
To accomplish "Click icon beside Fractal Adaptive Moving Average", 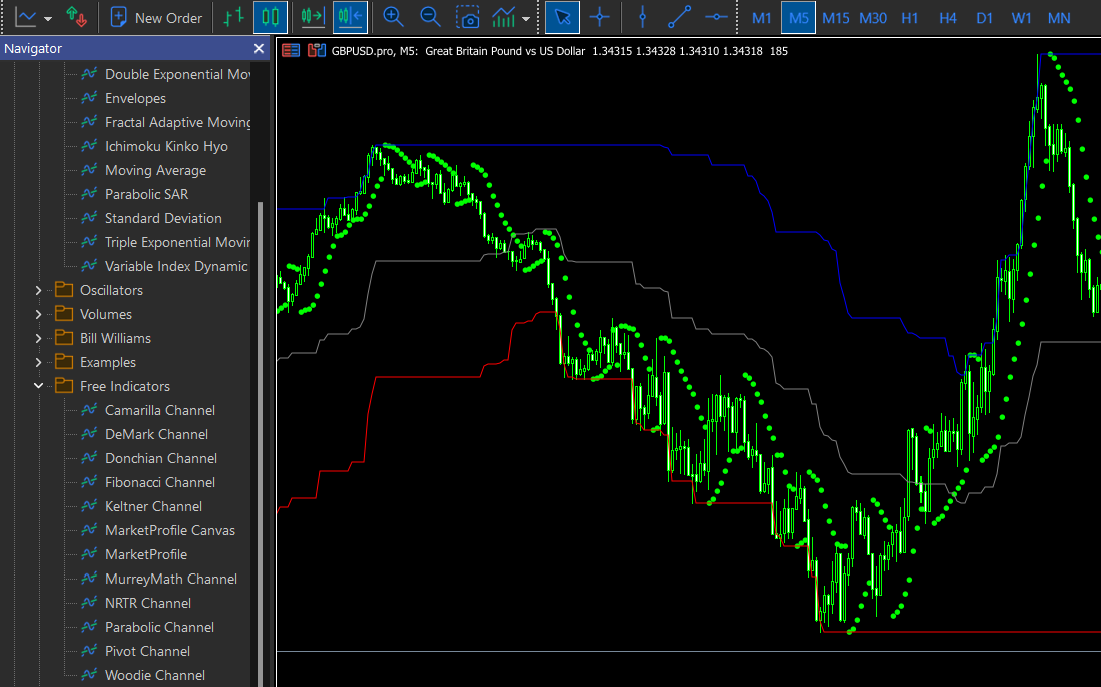I will click(89, 122).
